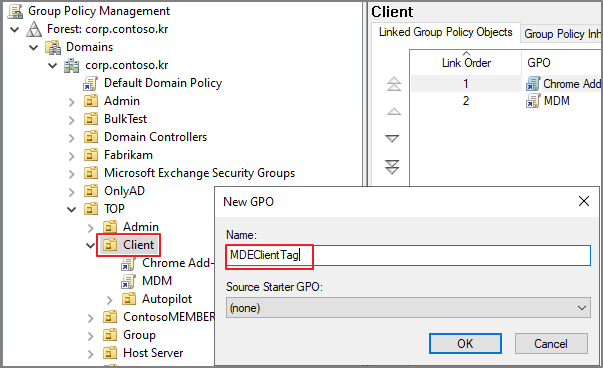The width and height of the screenshot is (603, 368).
Task: Click the BulkTest OU folder icon
Action: click(x=91, y=119)
